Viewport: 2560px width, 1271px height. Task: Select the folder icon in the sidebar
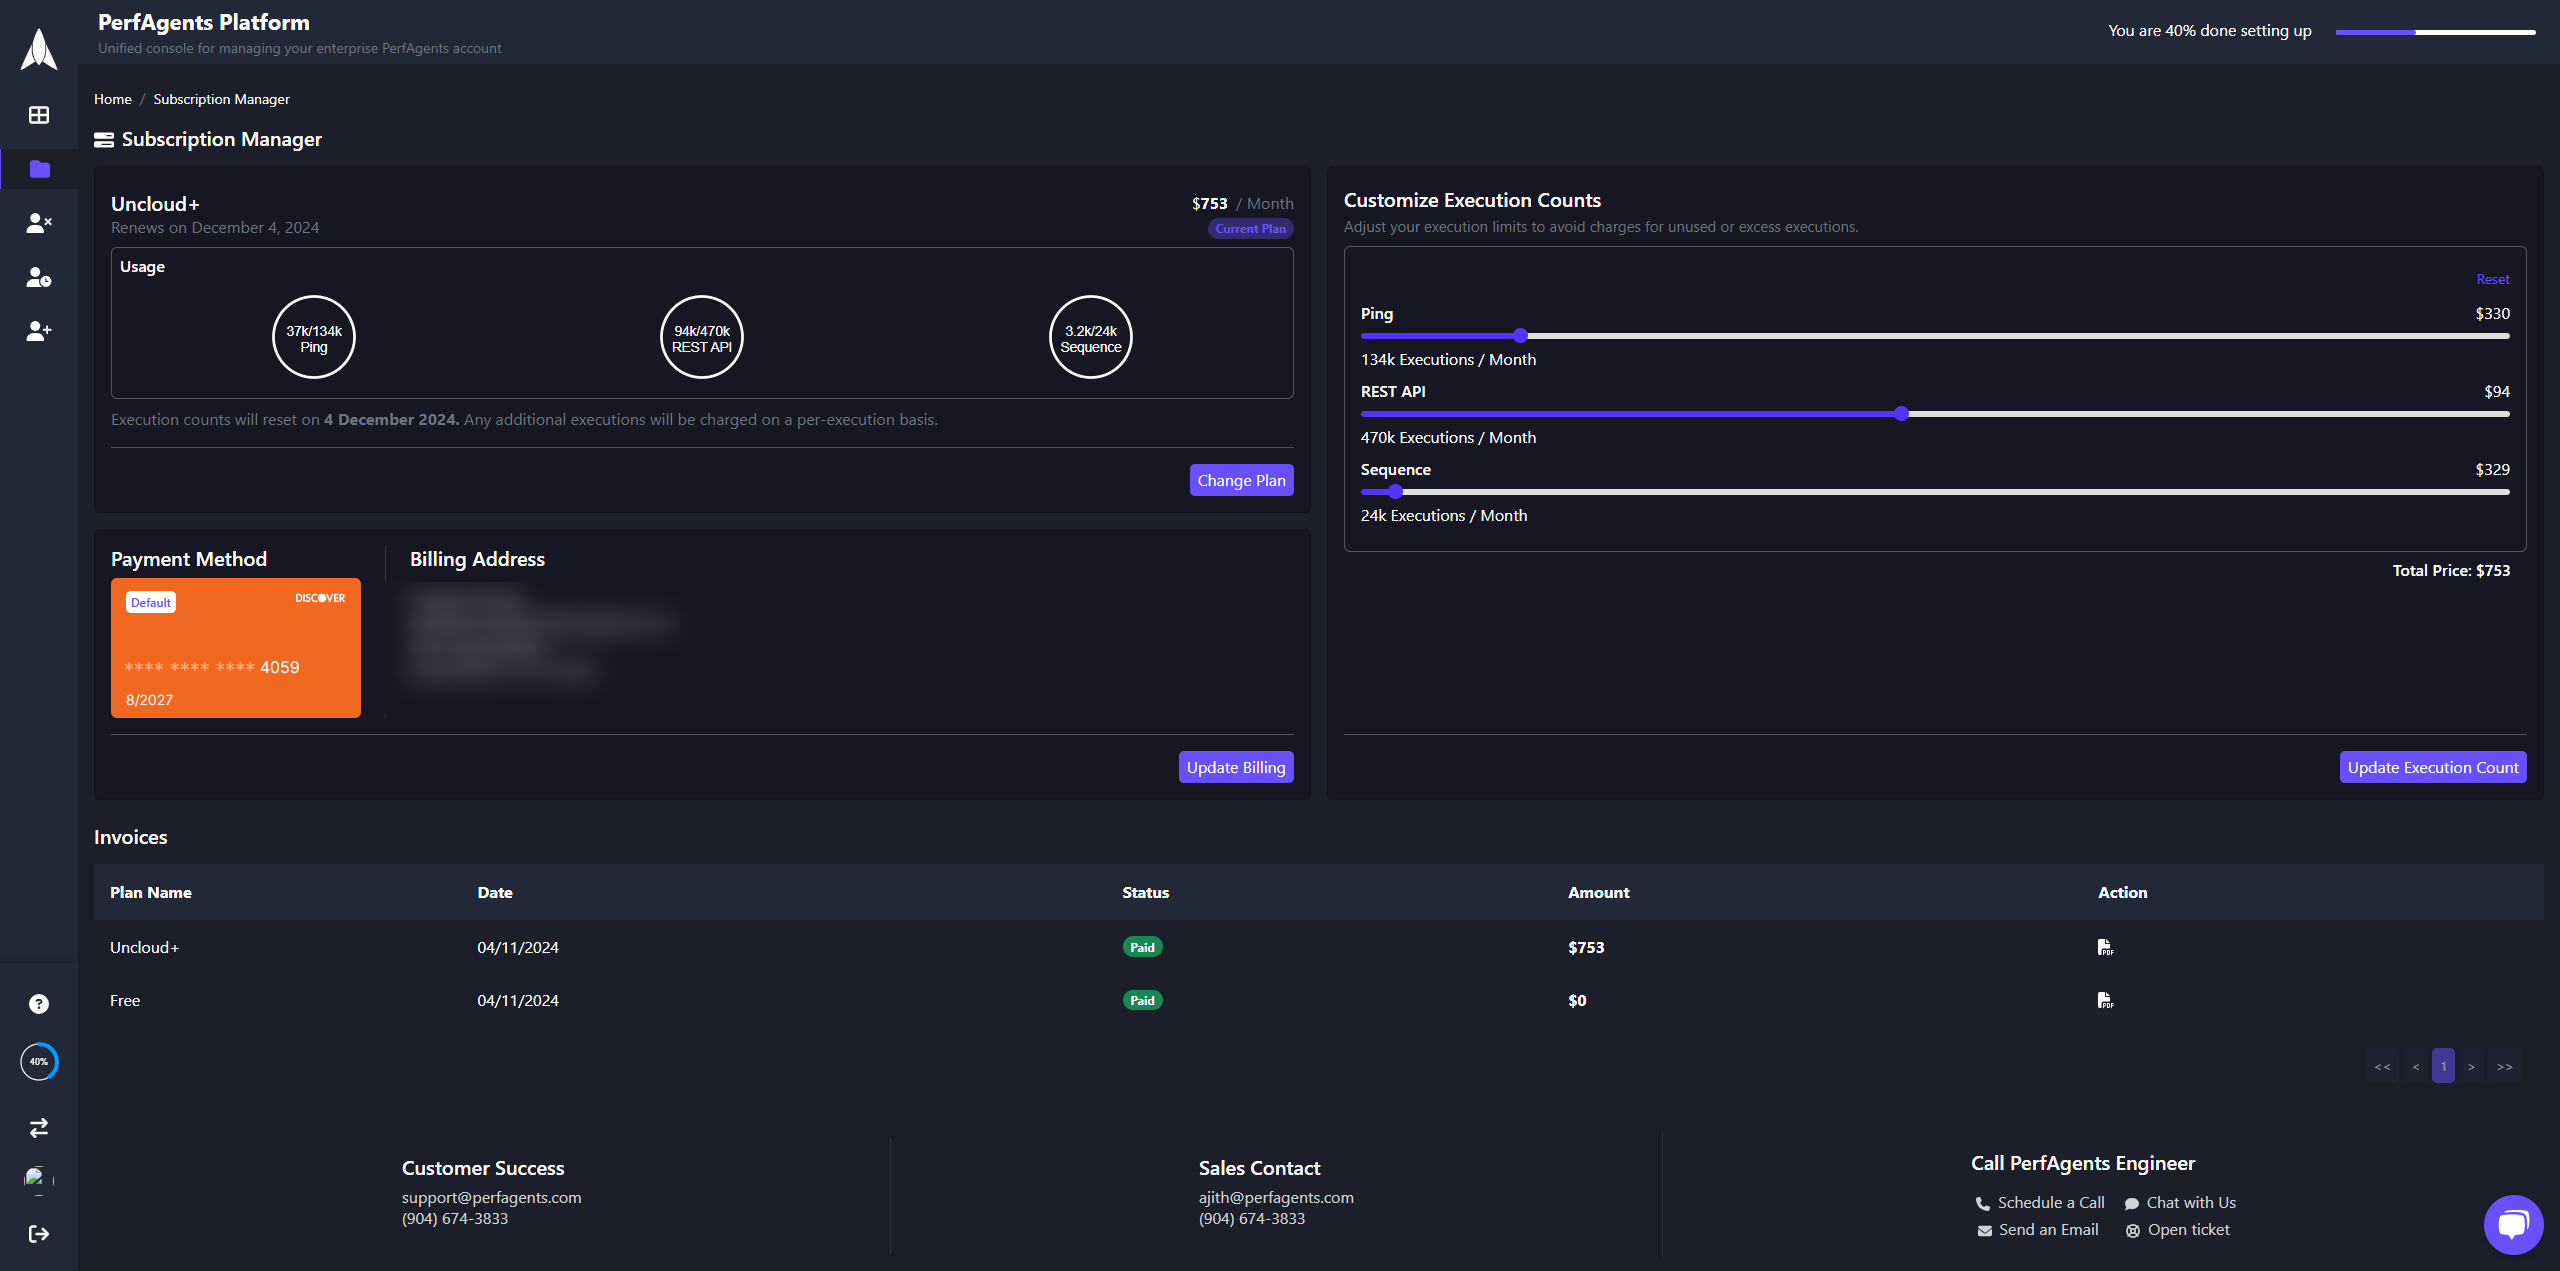pos(38,169)
